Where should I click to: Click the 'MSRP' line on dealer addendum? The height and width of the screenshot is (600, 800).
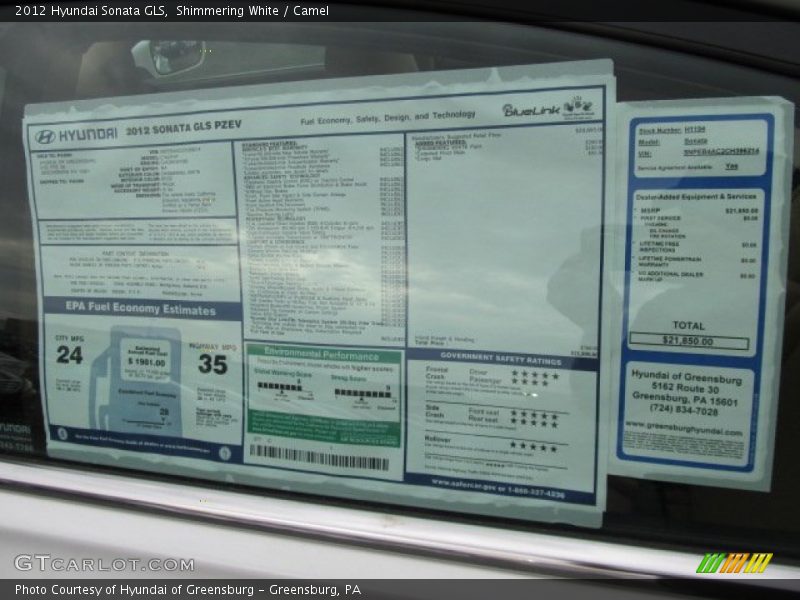coord(698,210)
